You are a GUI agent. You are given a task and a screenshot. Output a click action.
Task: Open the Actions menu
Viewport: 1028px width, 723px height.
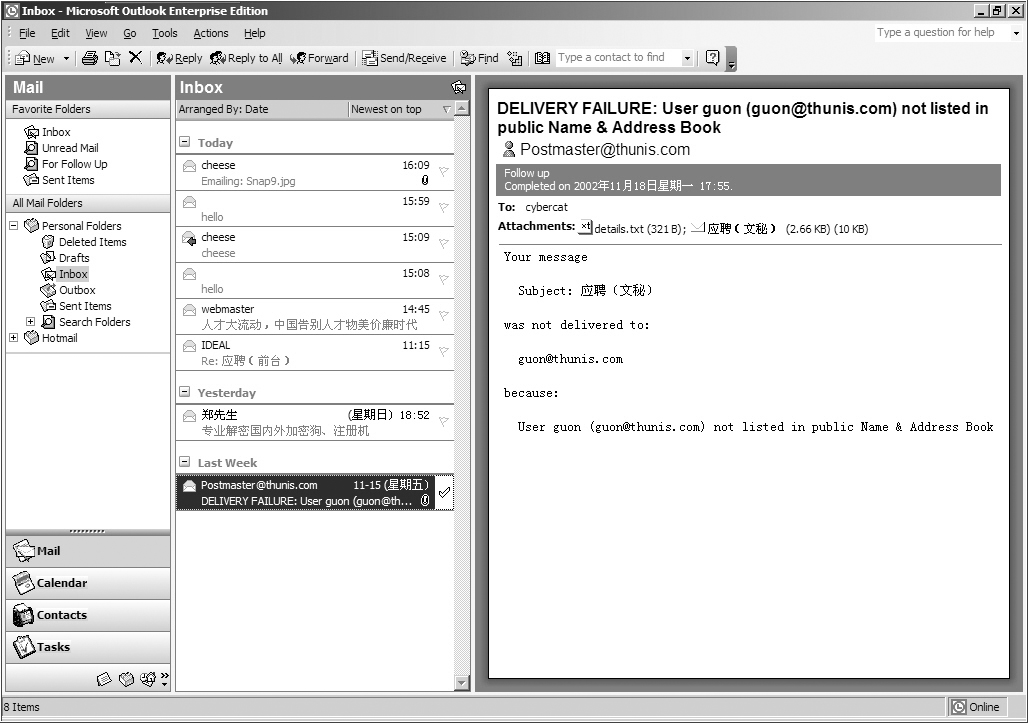(210, 33)
